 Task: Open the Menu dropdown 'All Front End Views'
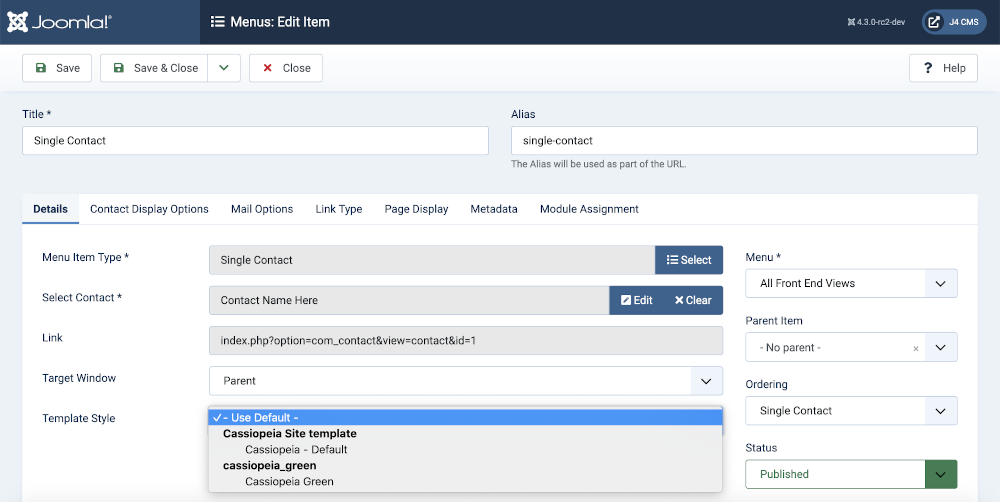click(x=851, y=283)
